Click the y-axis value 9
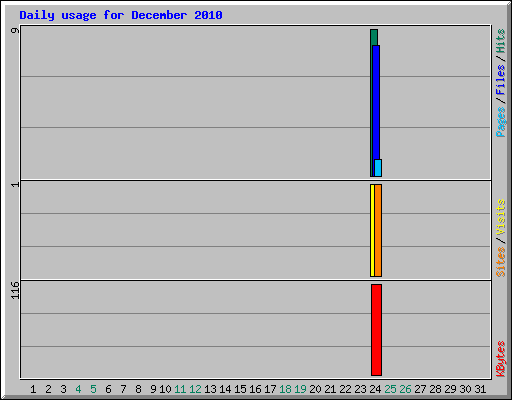This screenshot has height=400, width=512. 15,30
